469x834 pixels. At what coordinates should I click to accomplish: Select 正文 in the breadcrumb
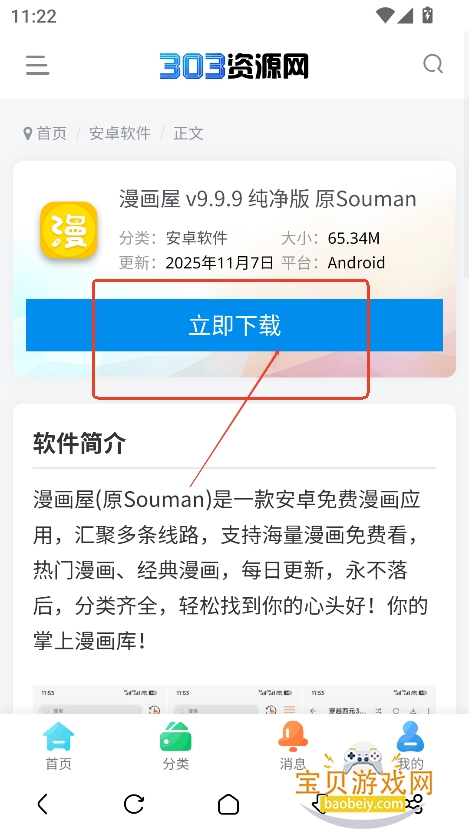[188, 133]
